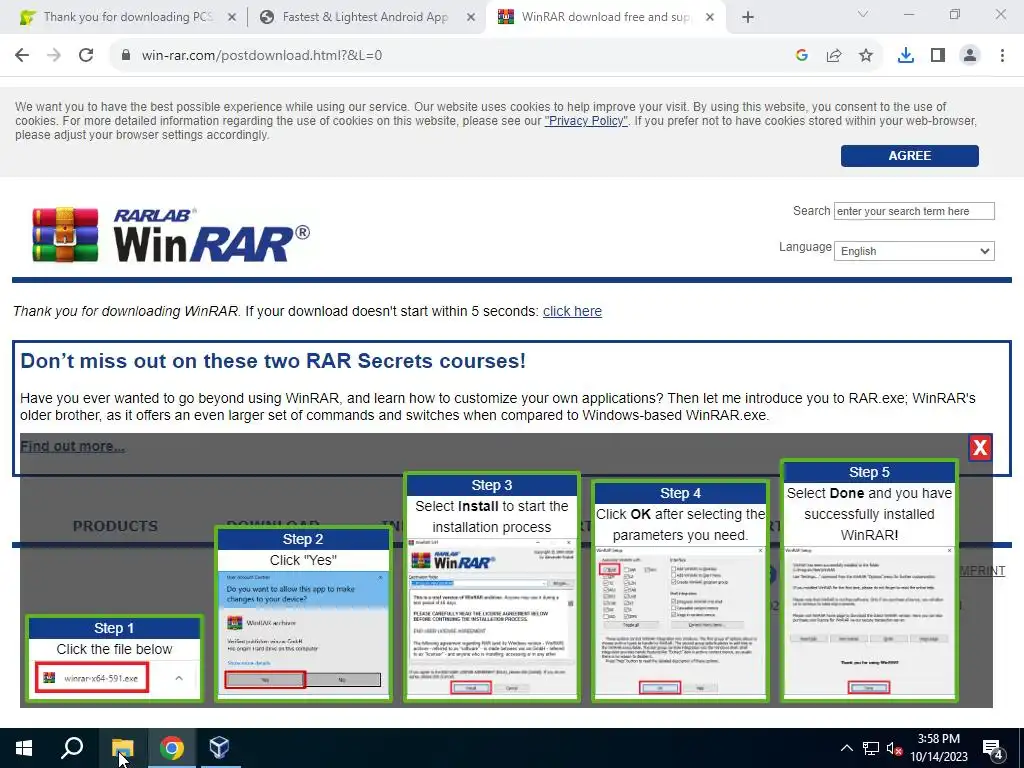This screenshot has height=768, width=1024.
Task: Open the Privacy Policy link
Action: click(x=586, y=121)
